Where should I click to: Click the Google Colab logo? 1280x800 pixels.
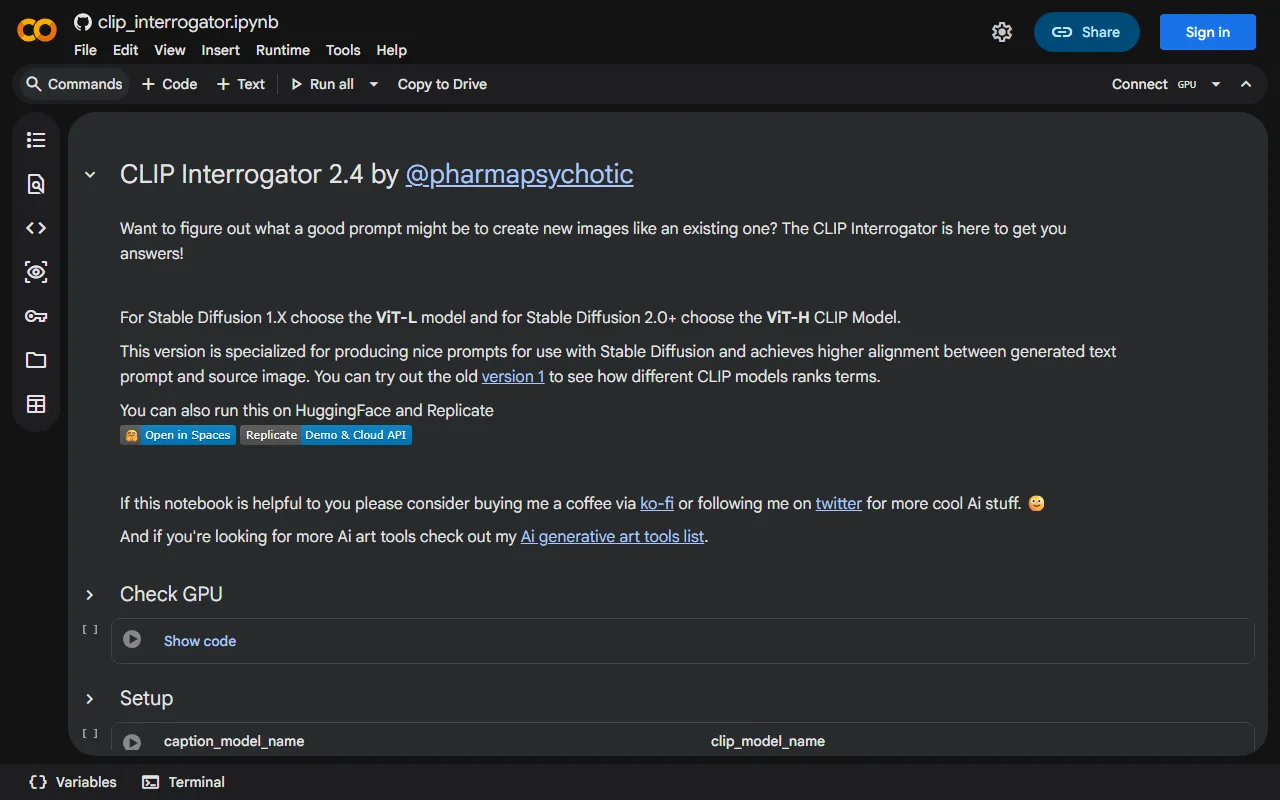point(37,31)
